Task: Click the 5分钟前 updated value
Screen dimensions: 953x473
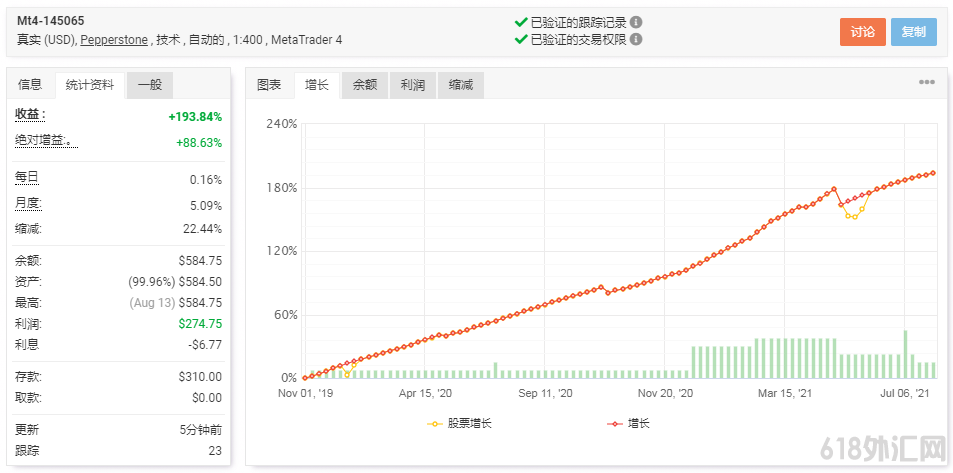Action: 201,430
